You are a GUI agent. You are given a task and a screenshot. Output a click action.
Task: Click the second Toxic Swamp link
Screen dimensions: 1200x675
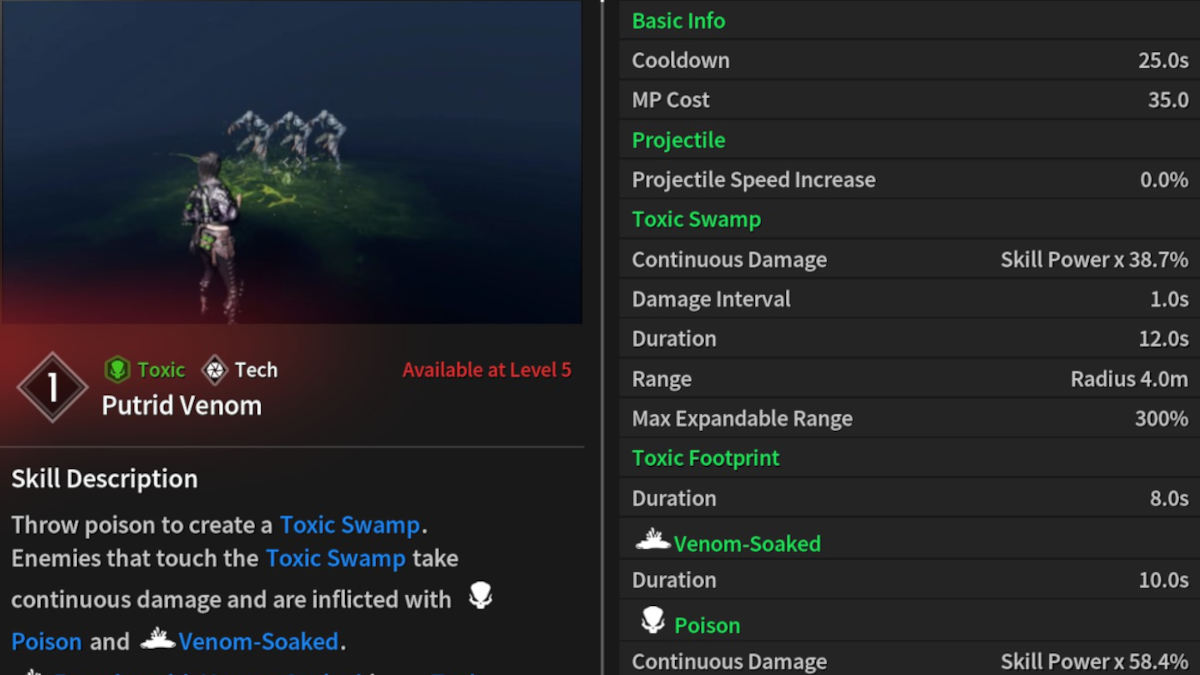[x=336, y=558]
